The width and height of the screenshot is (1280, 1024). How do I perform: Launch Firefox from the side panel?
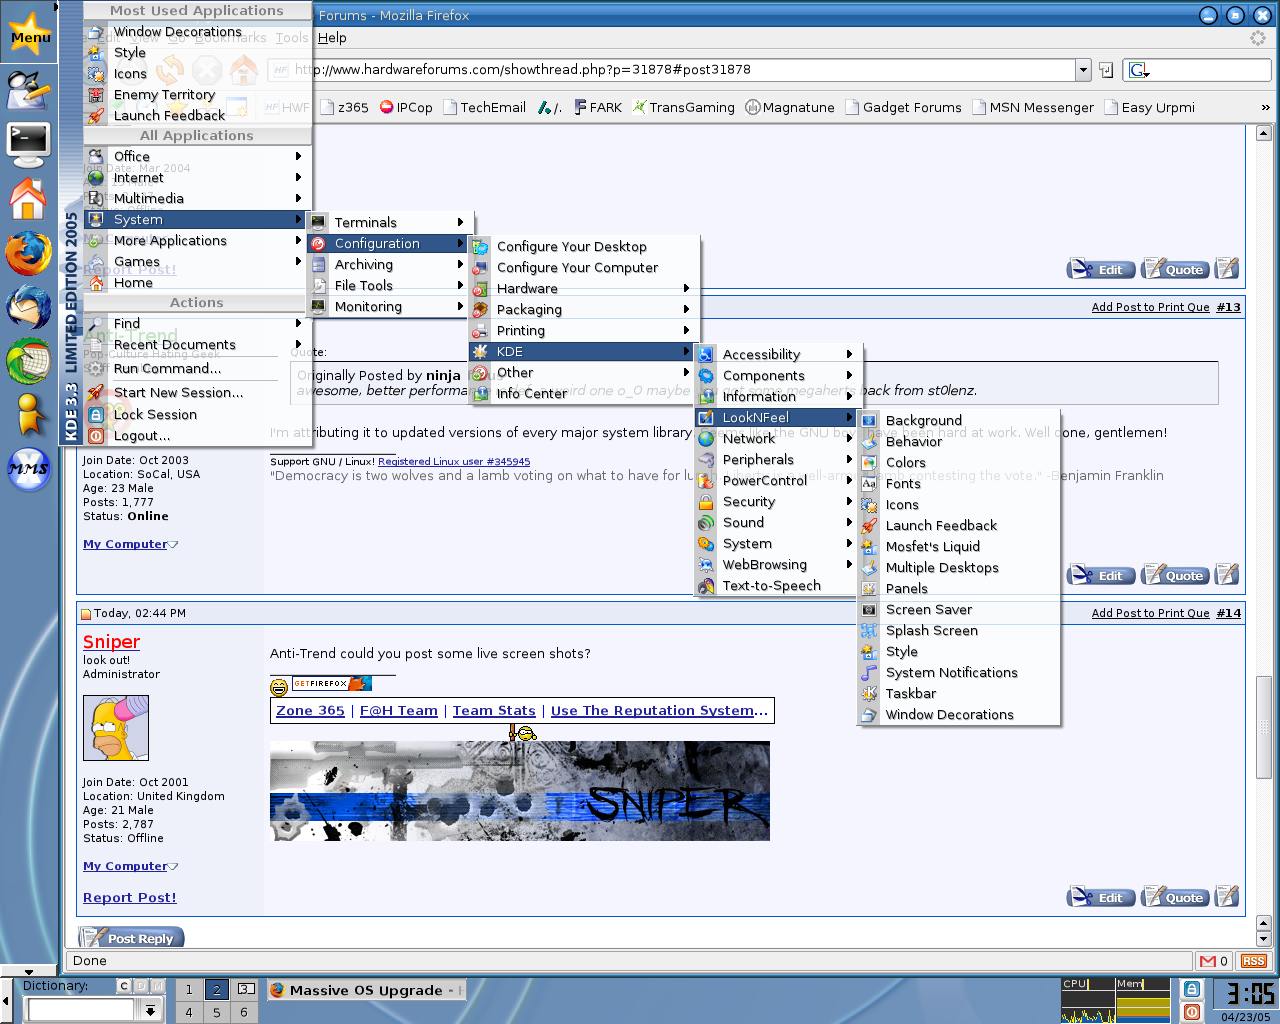pyautogui.click(x=28, y=253)
